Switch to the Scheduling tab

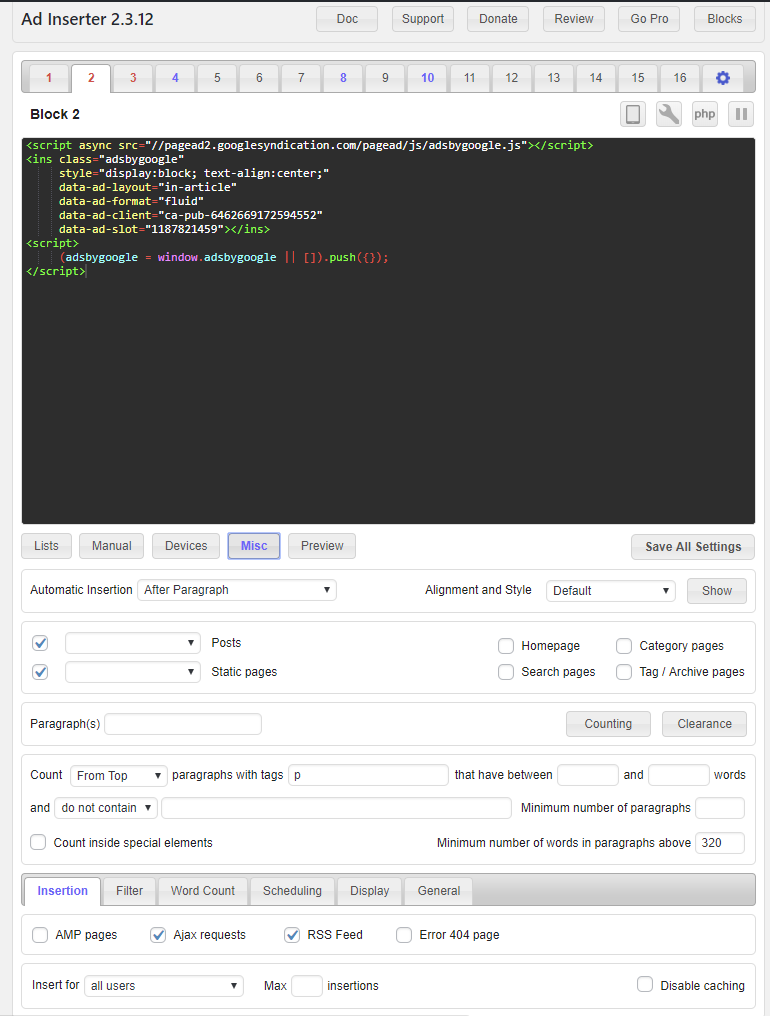292,891
